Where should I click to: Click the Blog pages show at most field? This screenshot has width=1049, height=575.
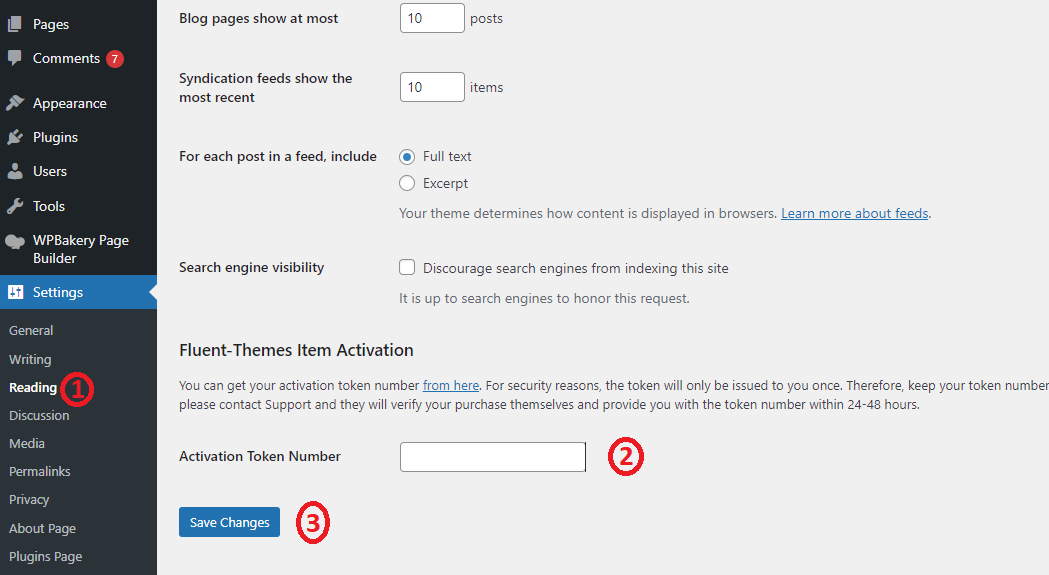pos(432,18)
